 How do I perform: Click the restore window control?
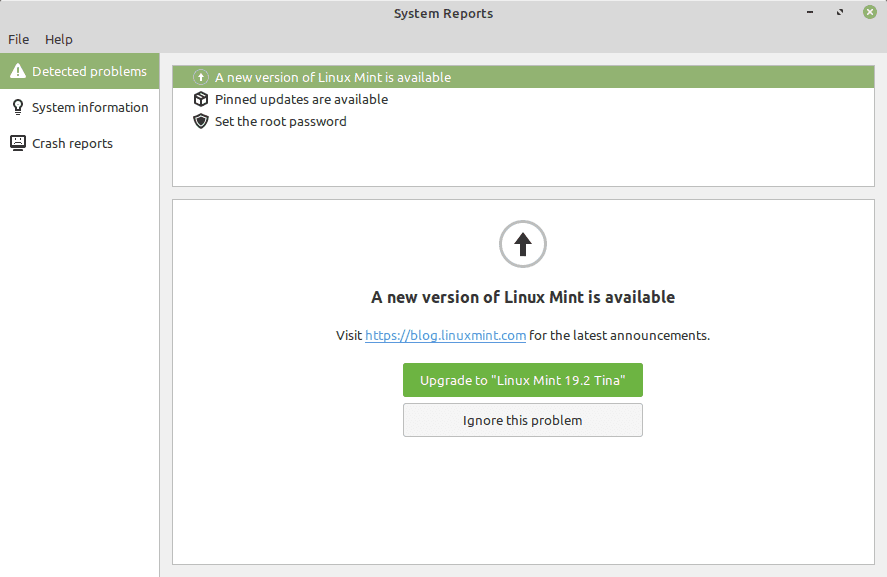[839, 12]
